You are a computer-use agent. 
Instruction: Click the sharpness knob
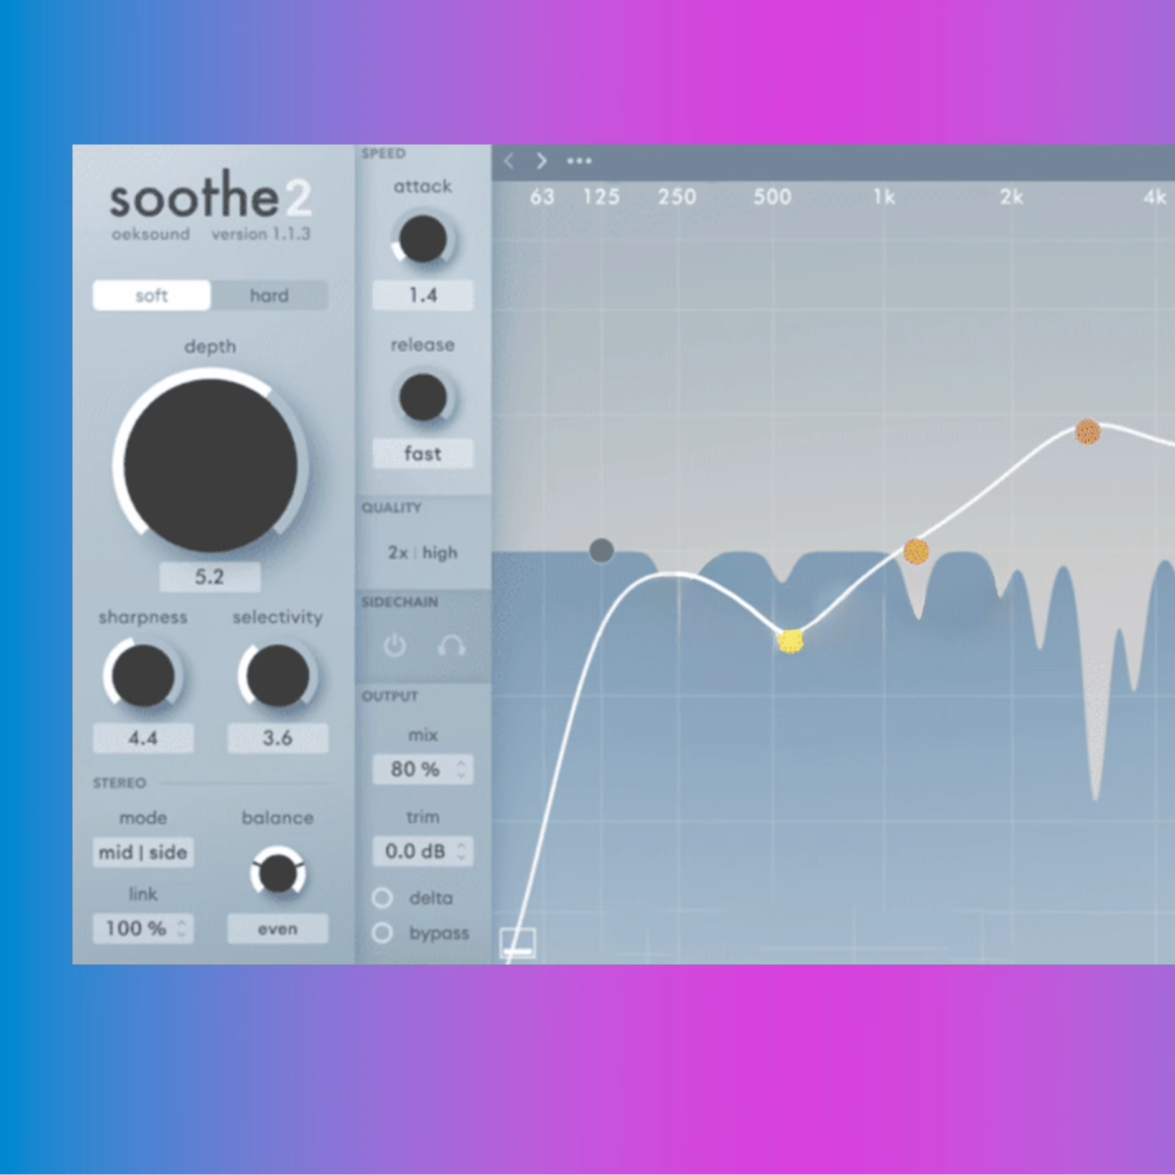coord(143,675)
